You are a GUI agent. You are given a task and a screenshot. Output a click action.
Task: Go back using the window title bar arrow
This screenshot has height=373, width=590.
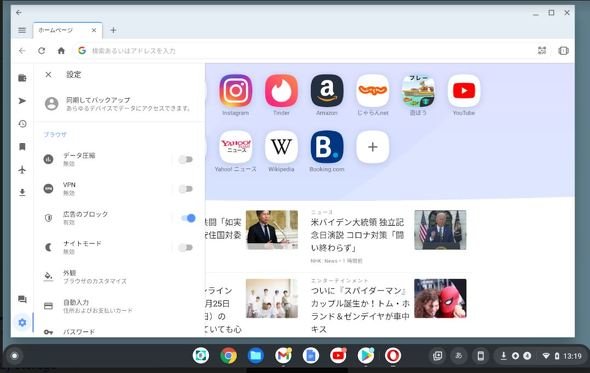(x=19, y=12)
